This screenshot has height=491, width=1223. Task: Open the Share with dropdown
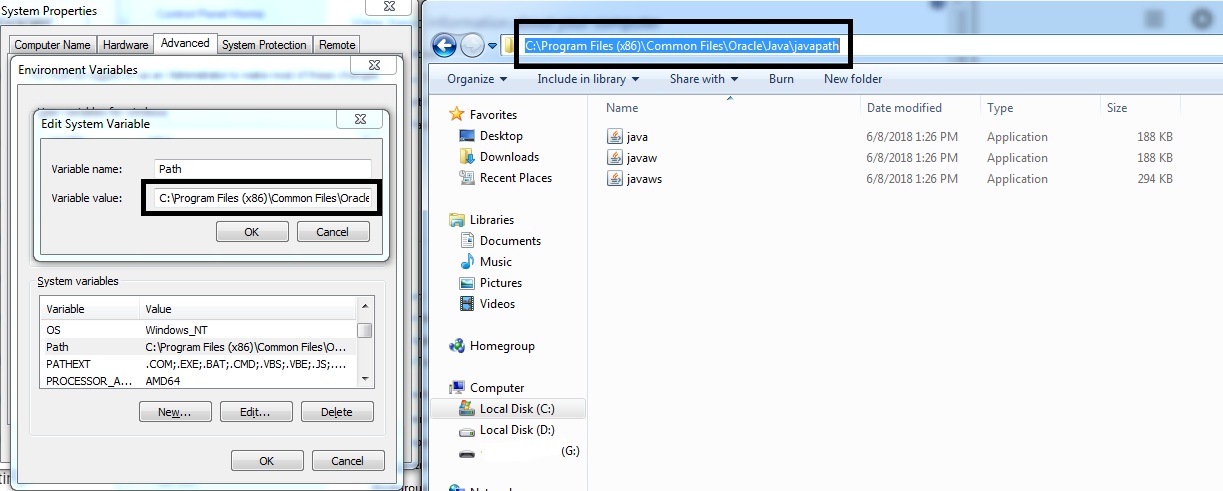[x=704, y=79]
